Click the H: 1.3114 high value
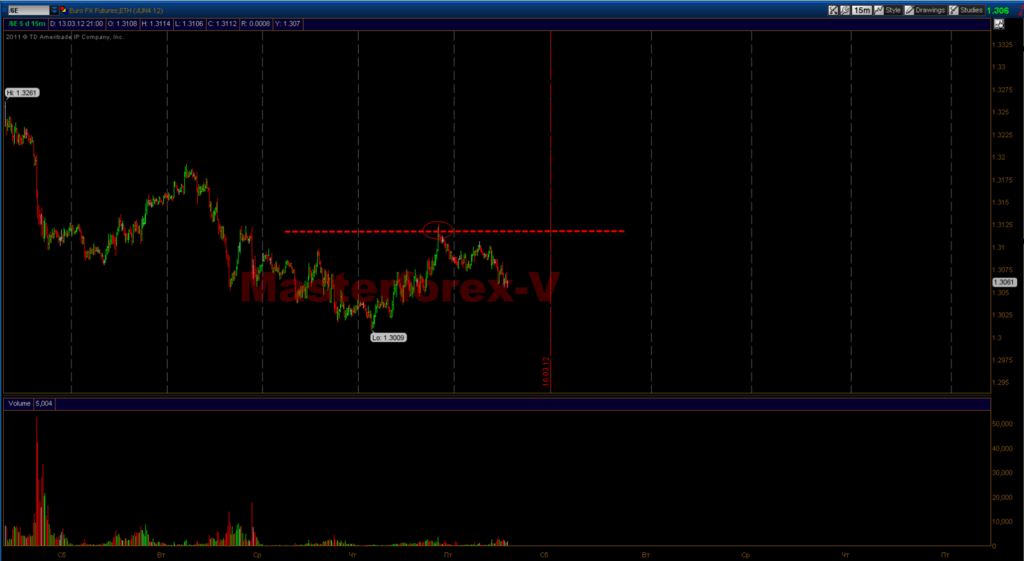The image size is (1024, 561). click(156, 24)
